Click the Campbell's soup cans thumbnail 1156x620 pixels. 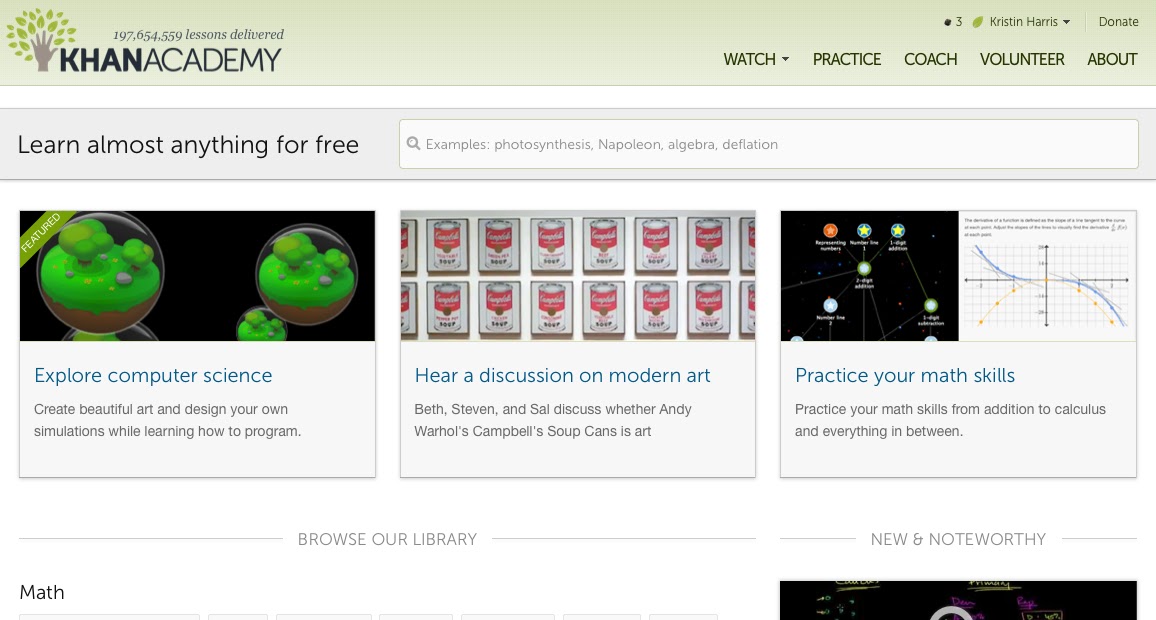578,276
